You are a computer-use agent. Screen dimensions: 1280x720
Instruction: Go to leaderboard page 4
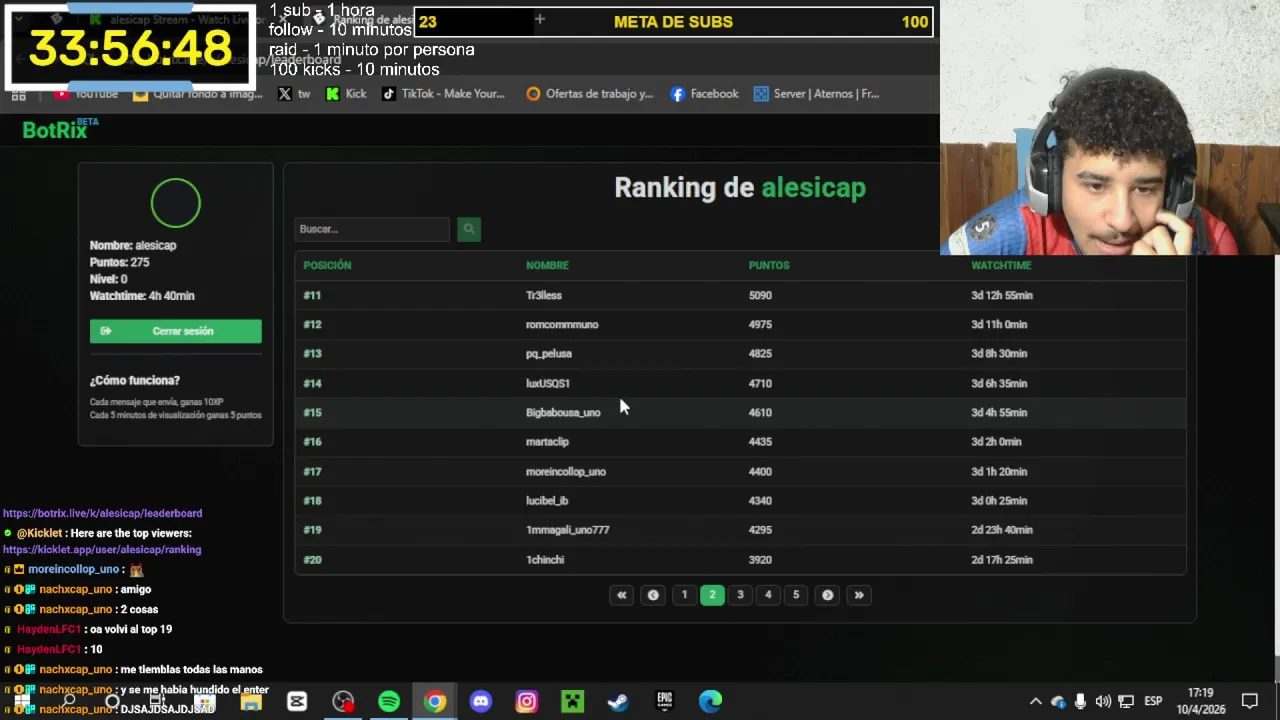(x=768, y=595)
